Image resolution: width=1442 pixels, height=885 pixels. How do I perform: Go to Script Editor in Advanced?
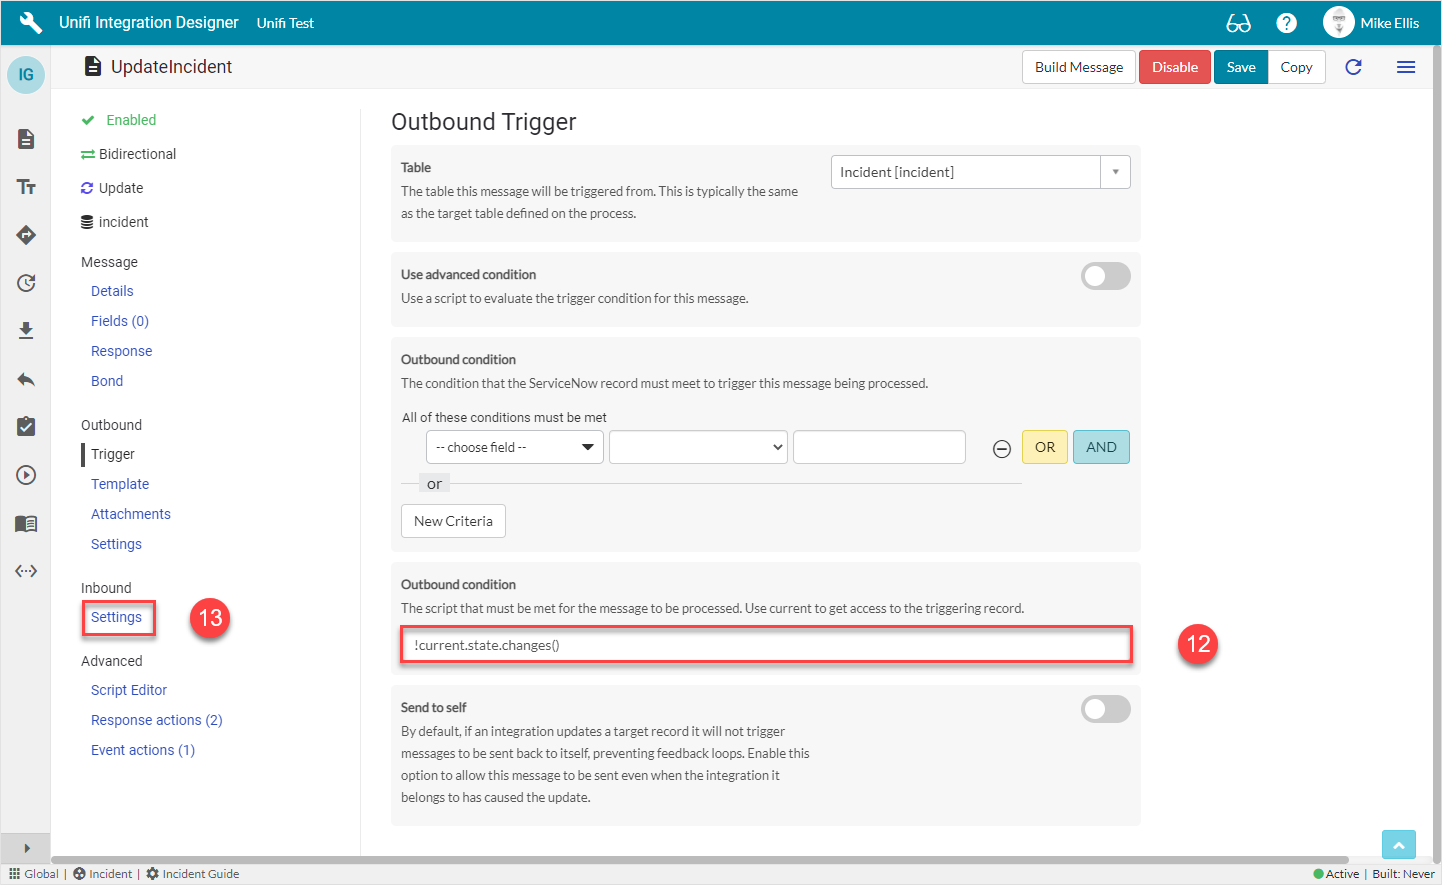click(129, 690)
